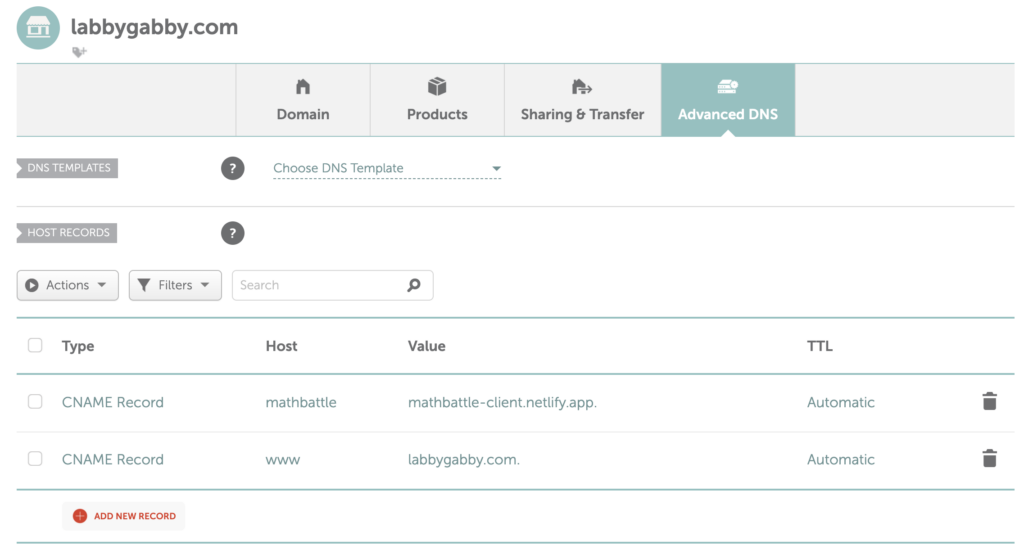The height and width of the screenshot is (549, 1024).
Task: Toggle the select-all checkbox in the table header
Action: (x=35, y=345)
